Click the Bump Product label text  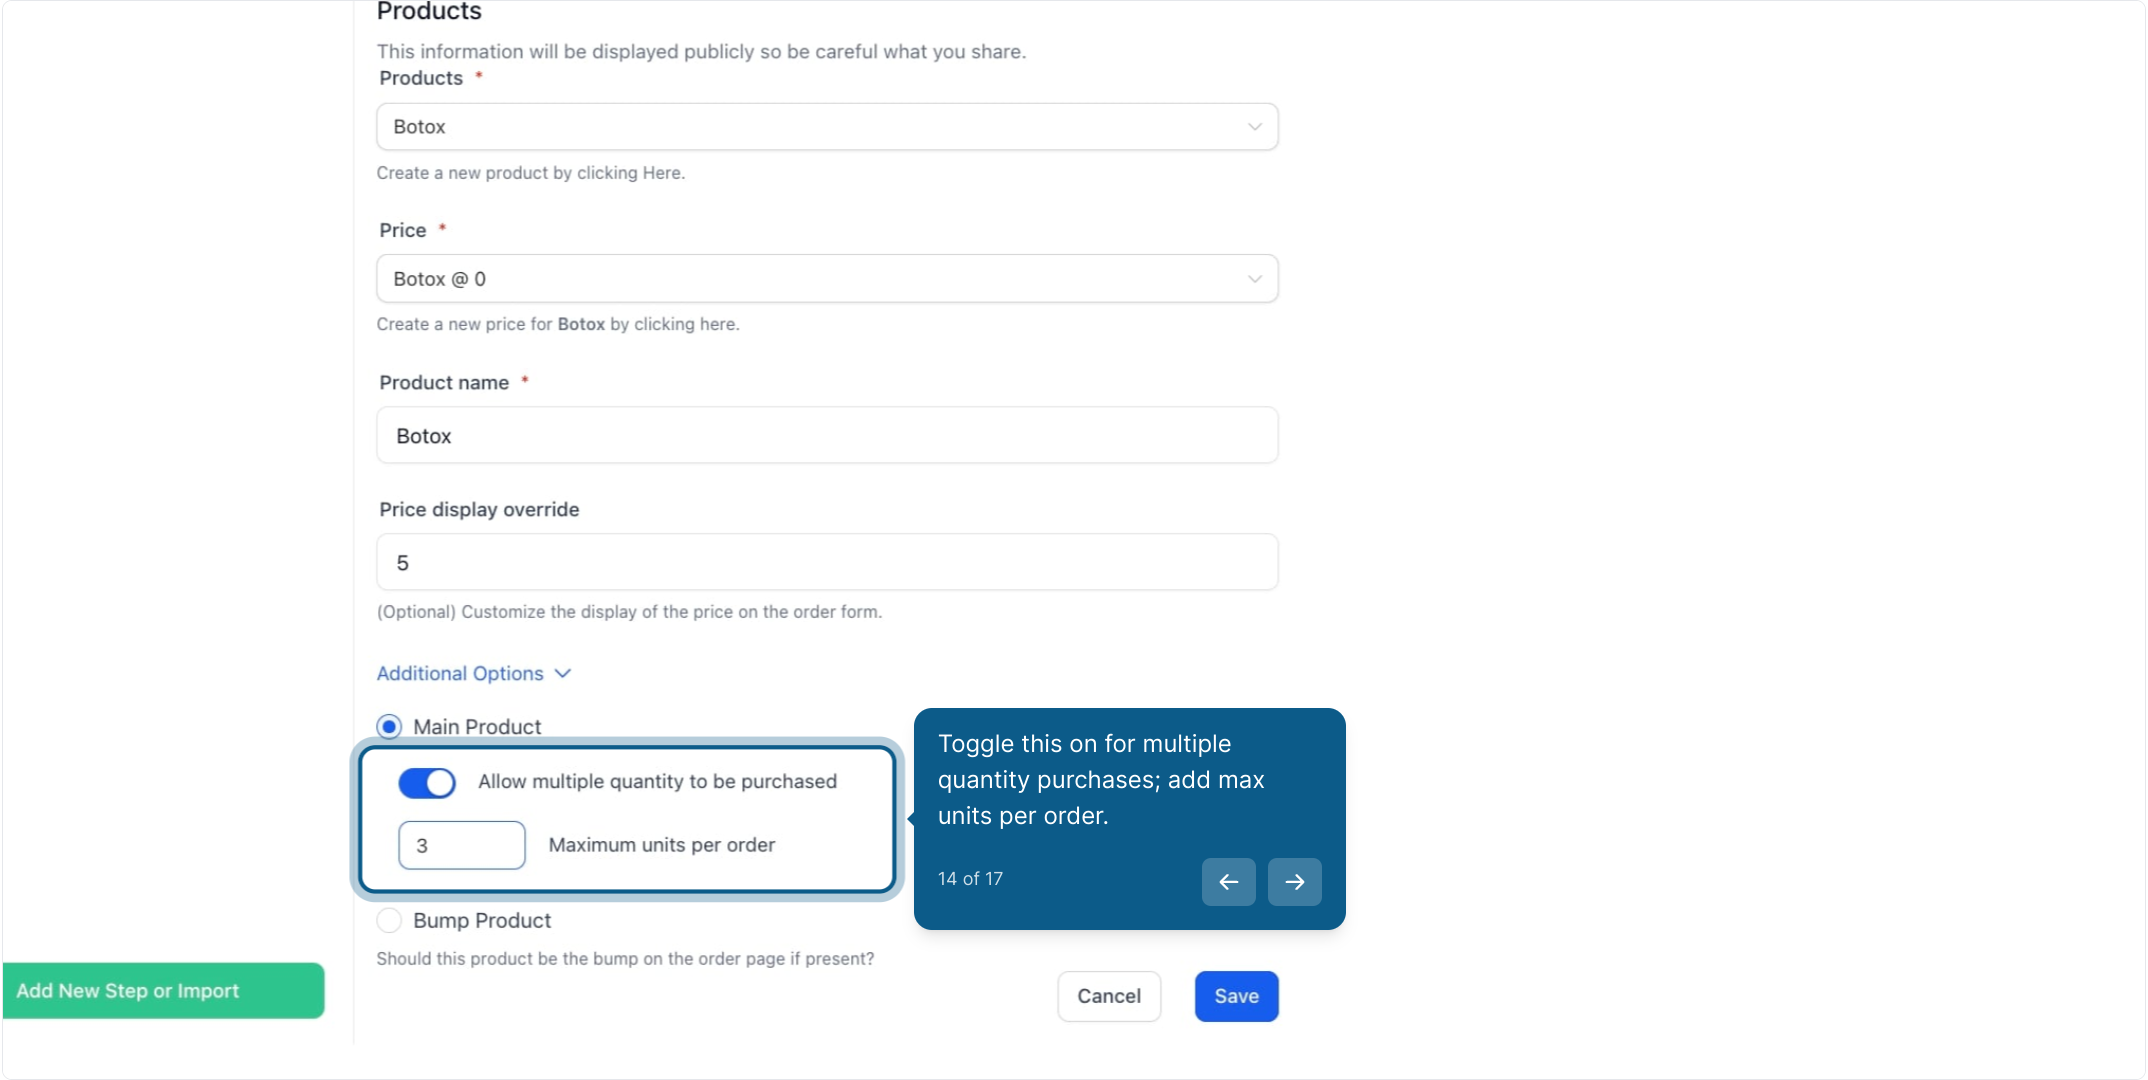482,920
